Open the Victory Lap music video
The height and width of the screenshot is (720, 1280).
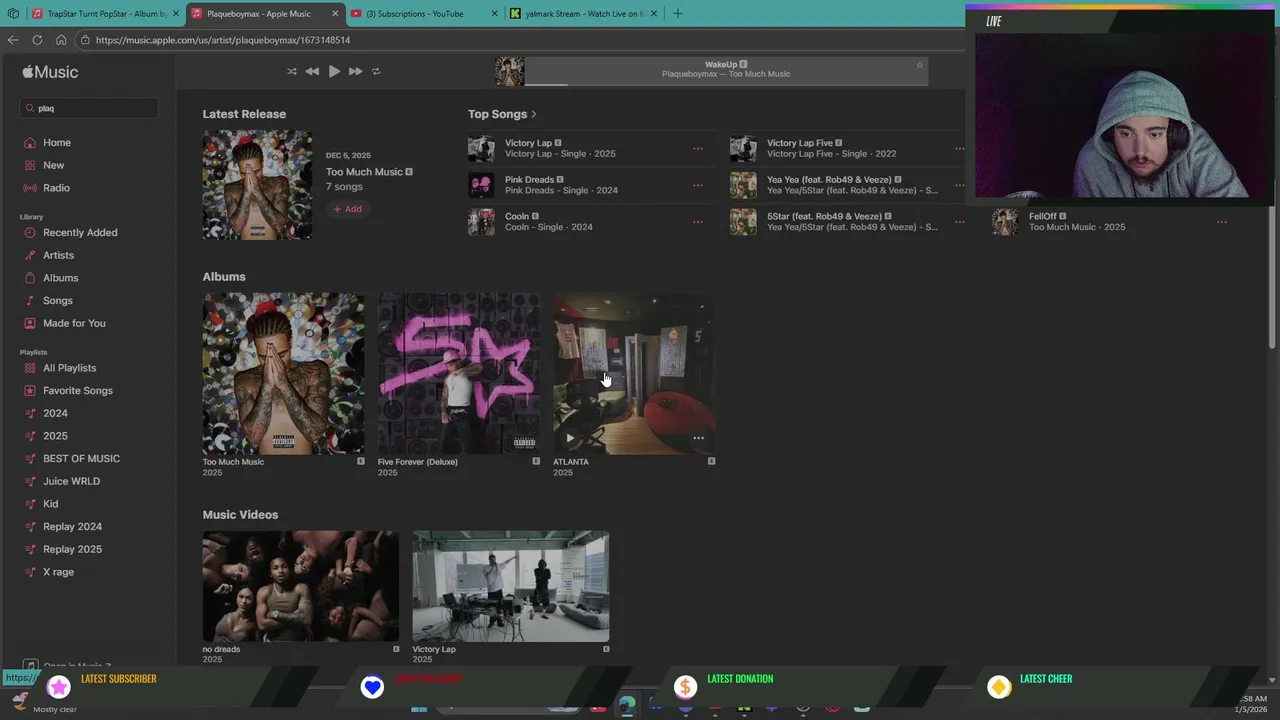pos(510,587)
